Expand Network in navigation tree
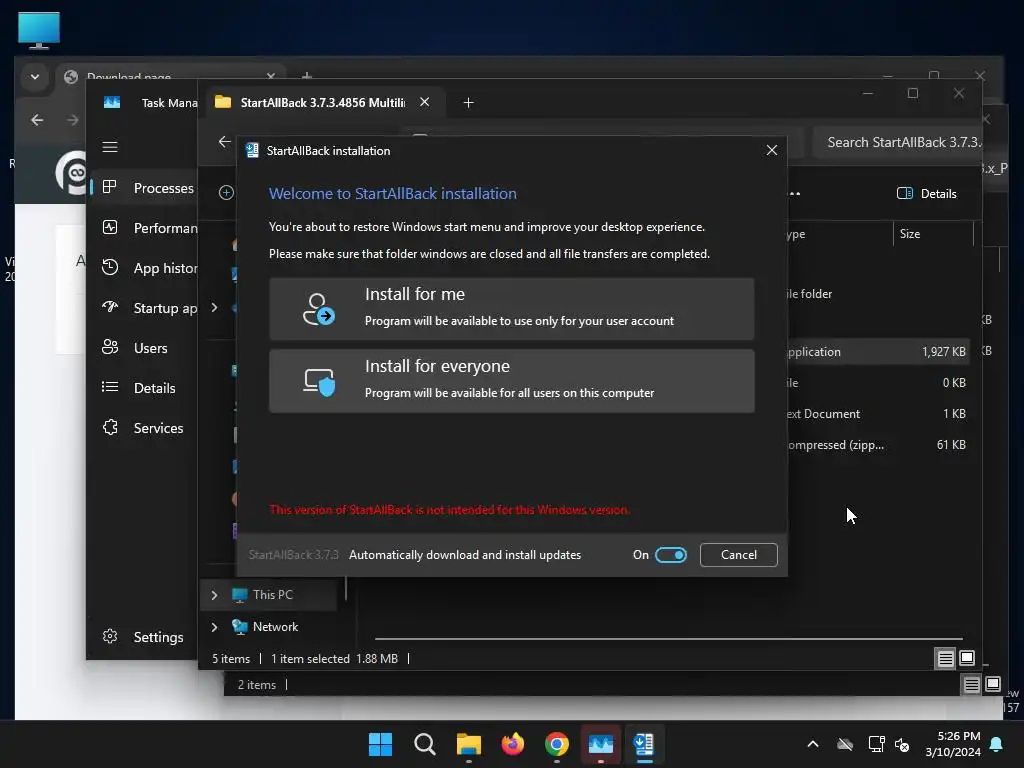 [x=214, y=627]
